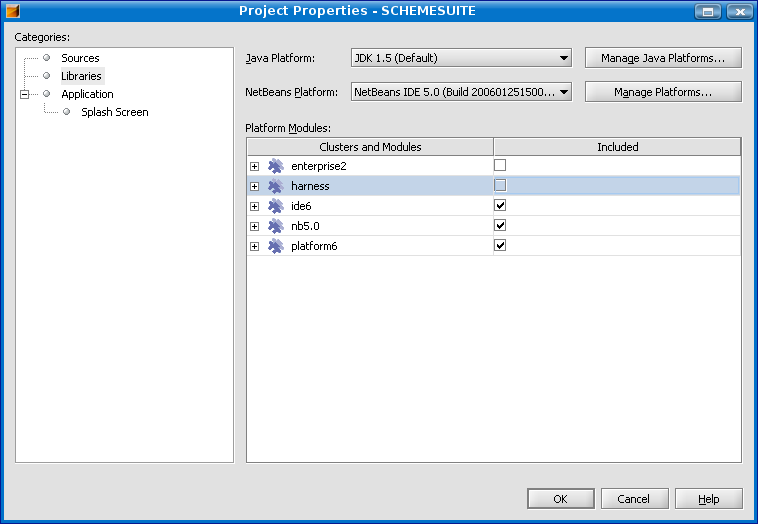Click the bullet icon beside Sources
Screen dimensions: 758x524
click(x=46, y=58)
